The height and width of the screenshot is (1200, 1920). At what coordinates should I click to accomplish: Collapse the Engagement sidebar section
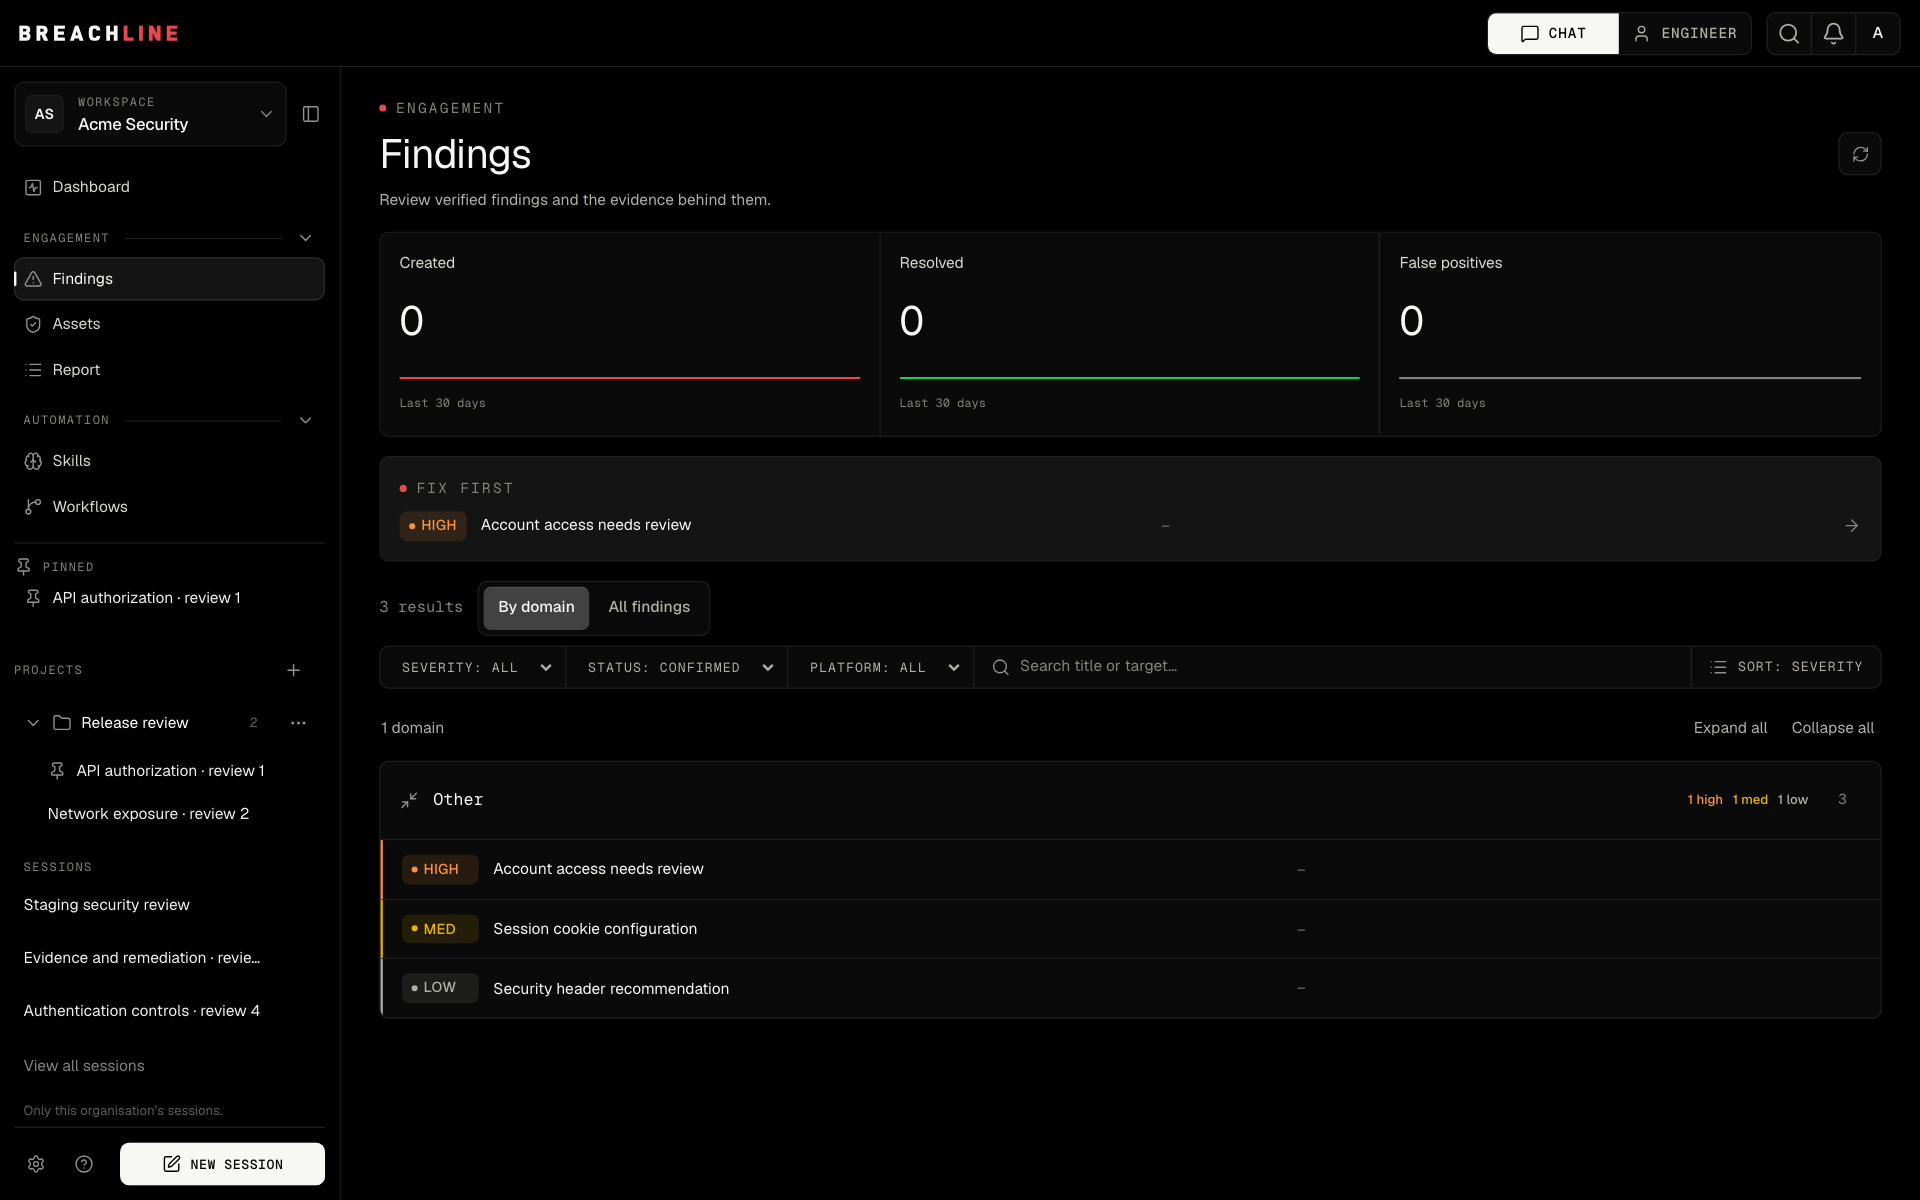pyautogui.click(x=306, y=238)
